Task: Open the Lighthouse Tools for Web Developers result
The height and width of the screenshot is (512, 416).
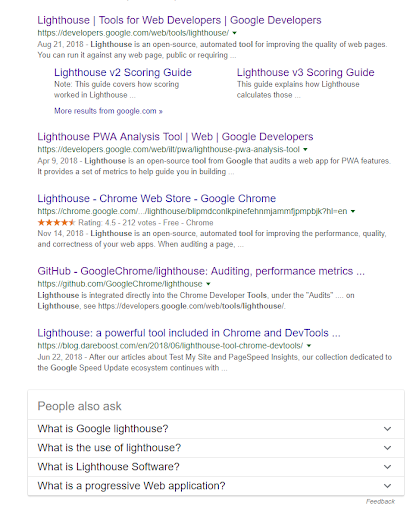Action: (179, 20)
